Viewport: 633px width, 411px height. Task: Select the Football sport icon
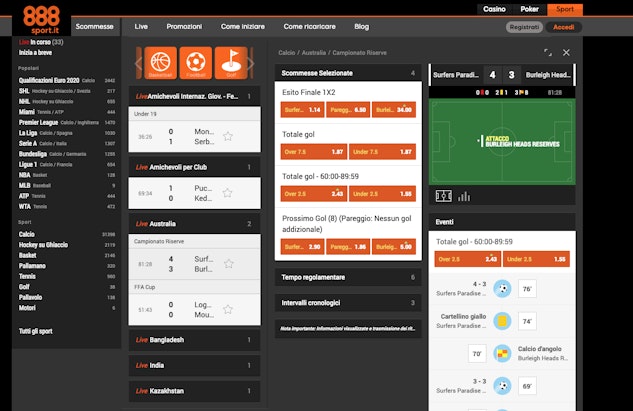(x=196, y=63)
